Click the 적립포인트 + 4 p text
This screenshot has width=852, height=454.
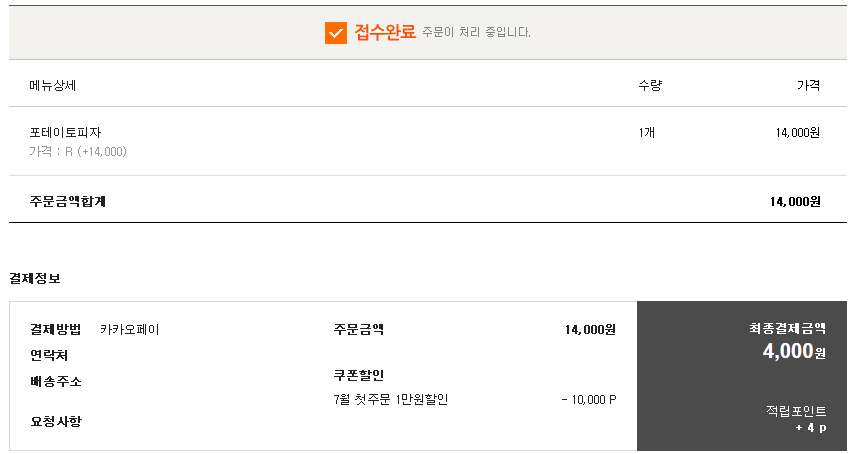[x=796, y=419]
